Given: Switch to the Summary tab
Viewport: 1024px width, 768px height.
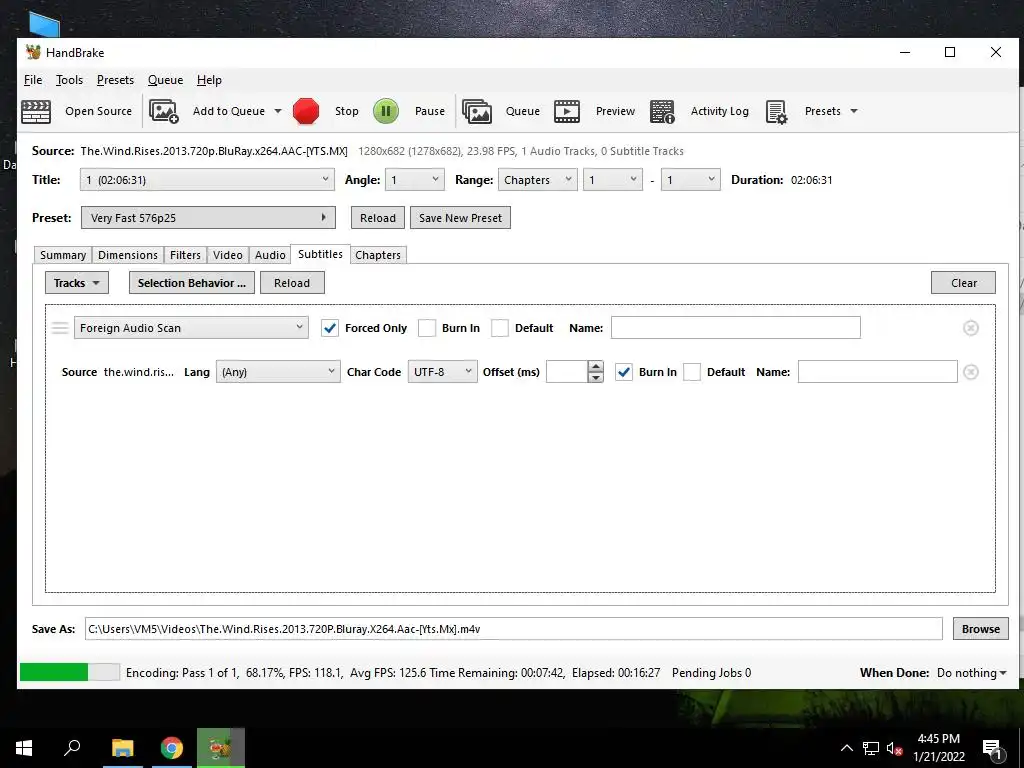Looking at the screenshot, I should [63, 255].
